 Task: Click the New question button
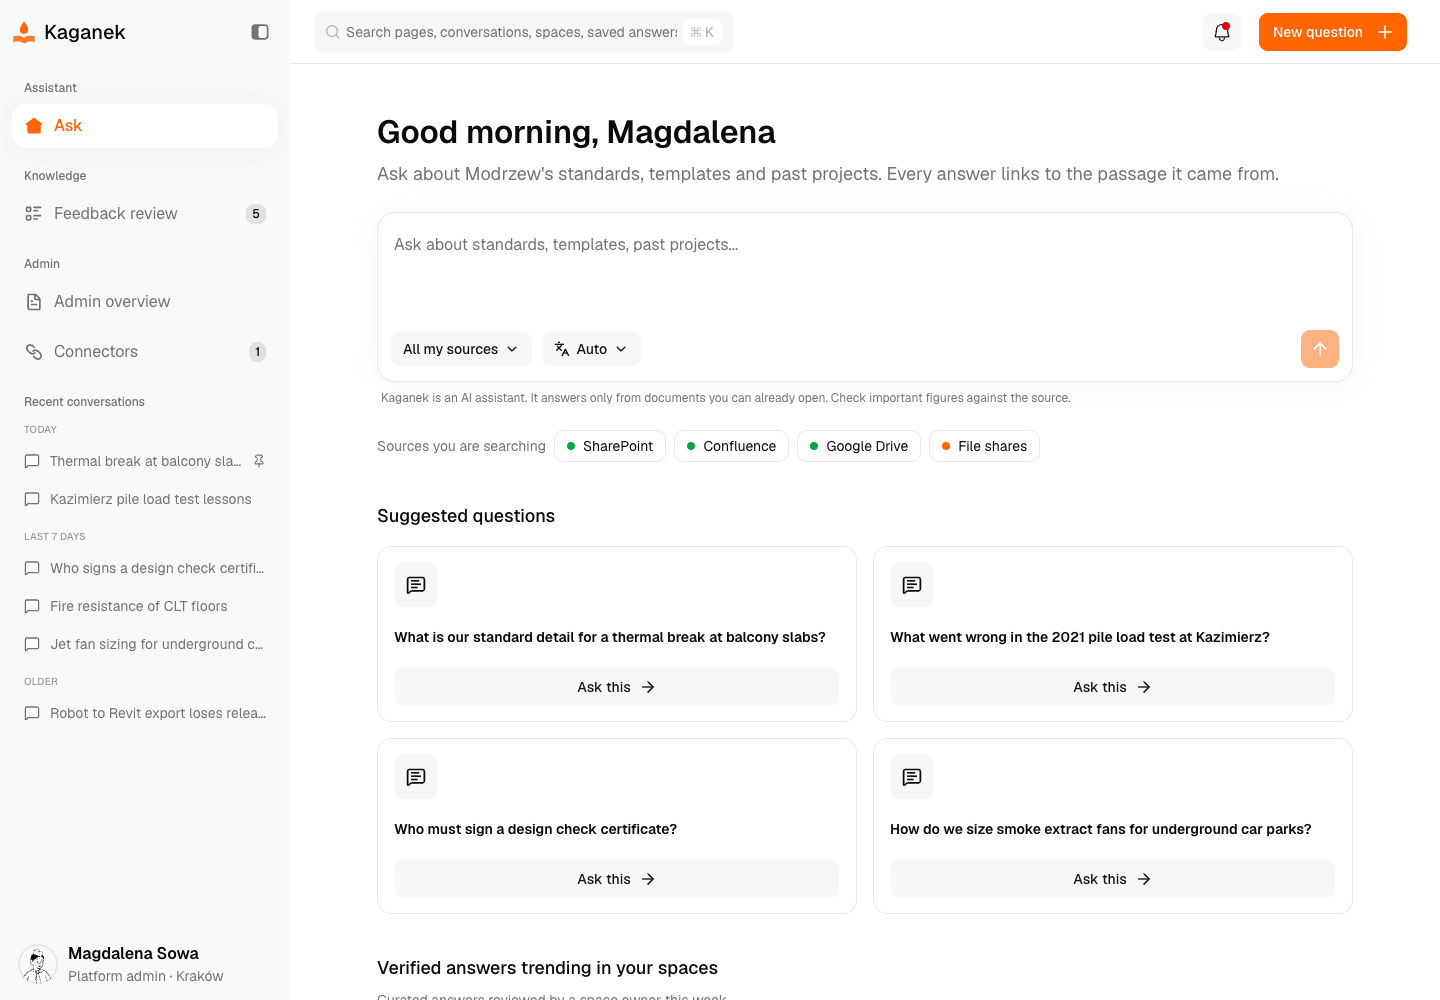pyautogui.click(x=1332, y=32)
